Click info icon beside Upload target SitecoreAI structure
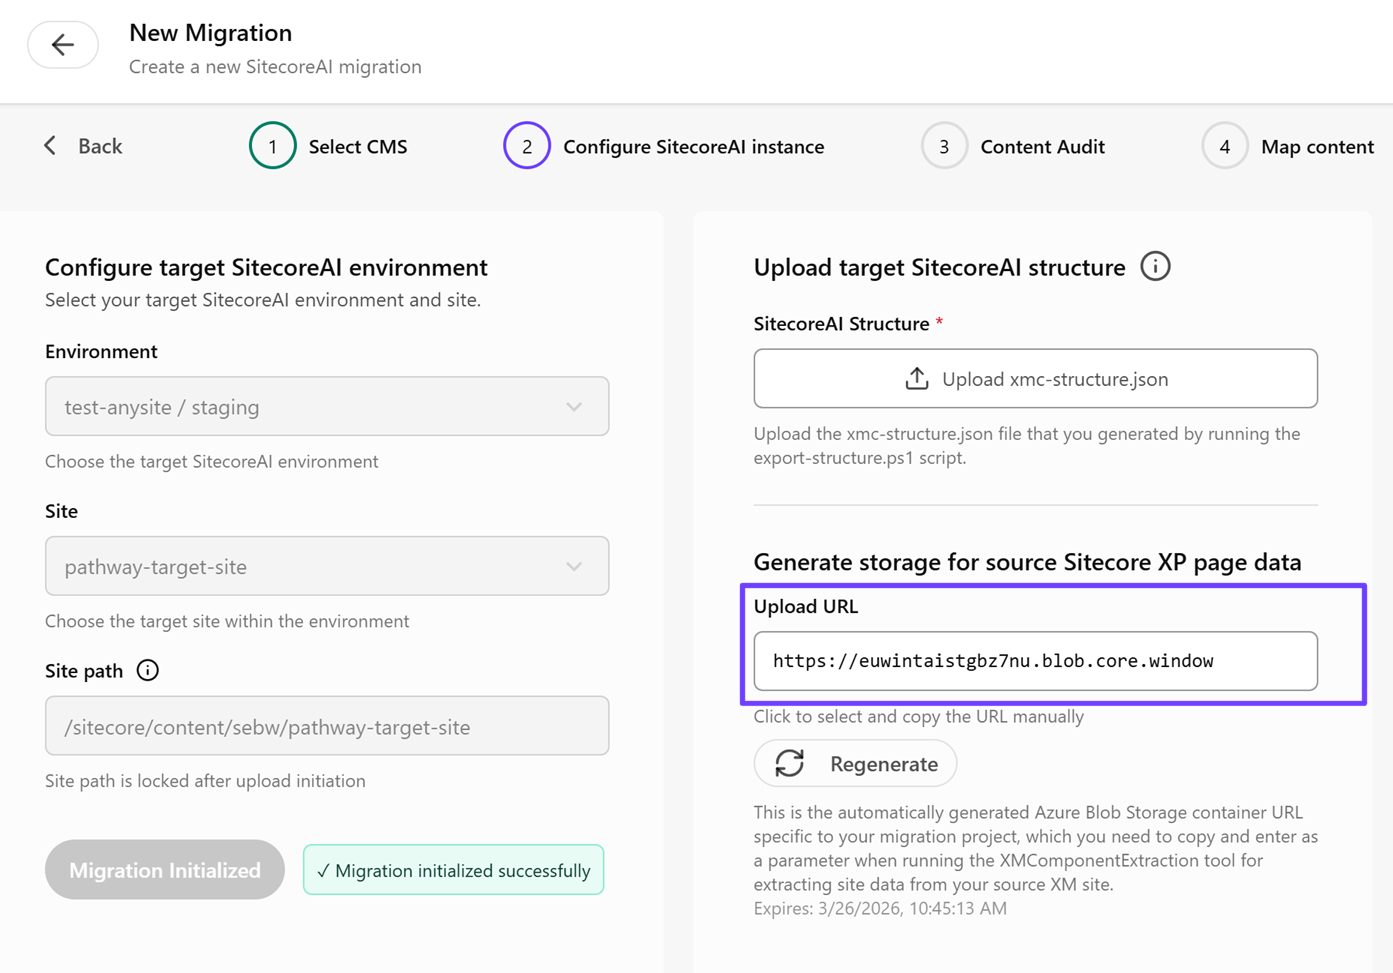This screenshot has width=1393, height=973. pyautogui.click(x=1156, y=267)
